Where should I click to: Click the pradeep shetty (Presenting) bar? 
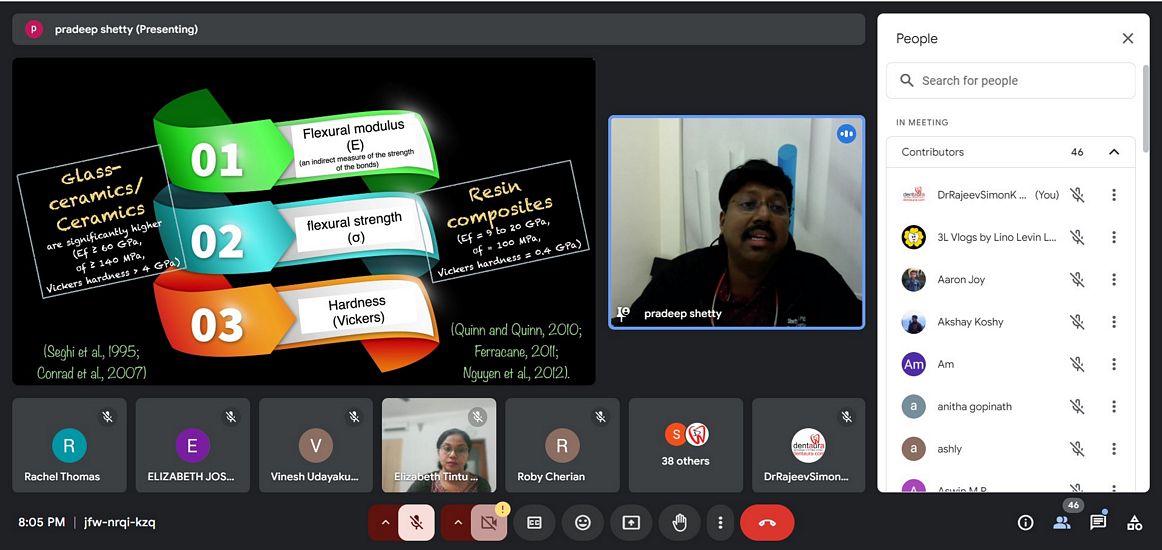click(439, 30)
